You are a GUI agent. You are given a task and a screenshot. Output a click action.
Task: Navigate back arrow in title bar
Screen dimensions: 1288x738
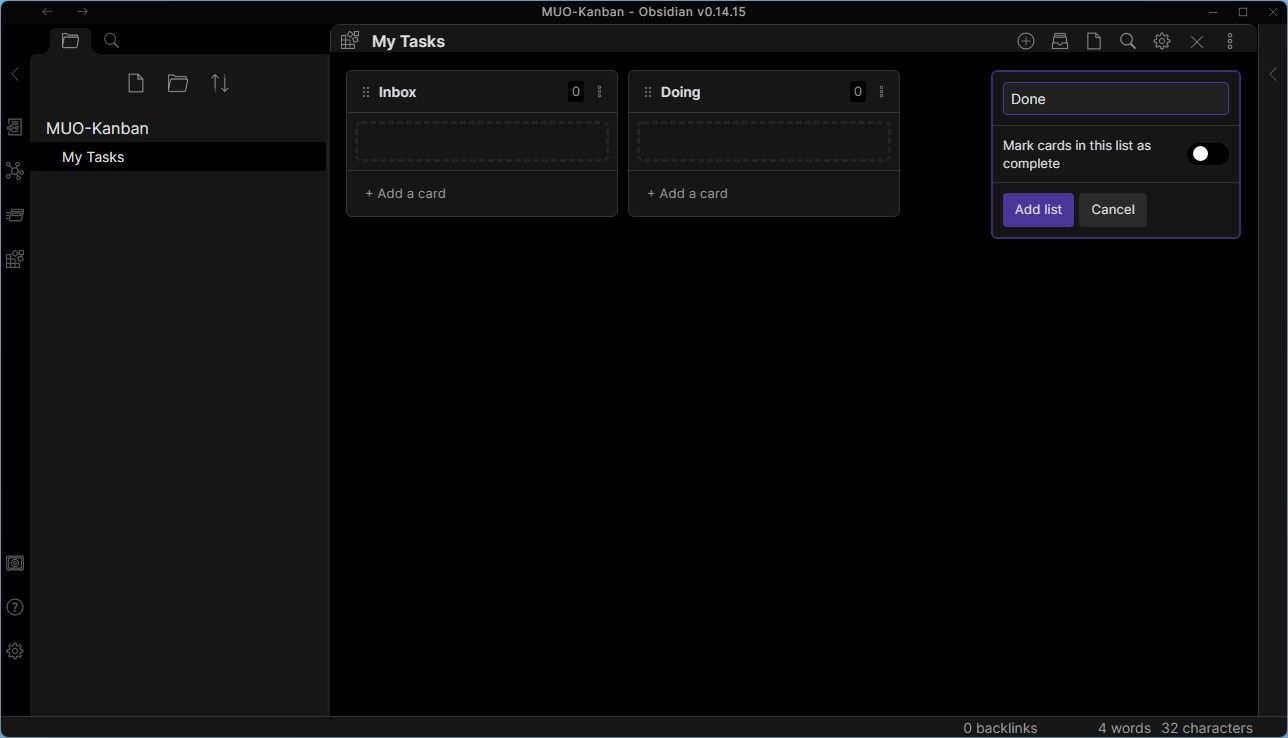point(47,12)
